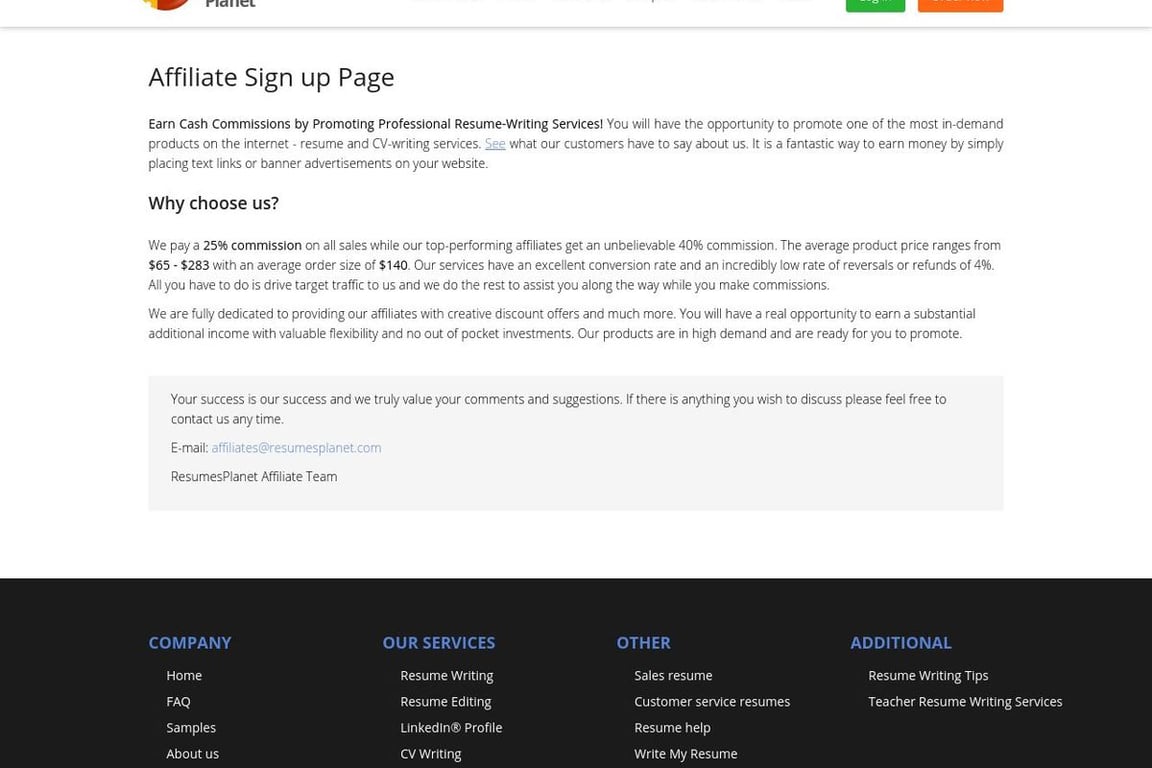Open the Resume help link
The image size is (1152, 768).
tap(672, 728)
